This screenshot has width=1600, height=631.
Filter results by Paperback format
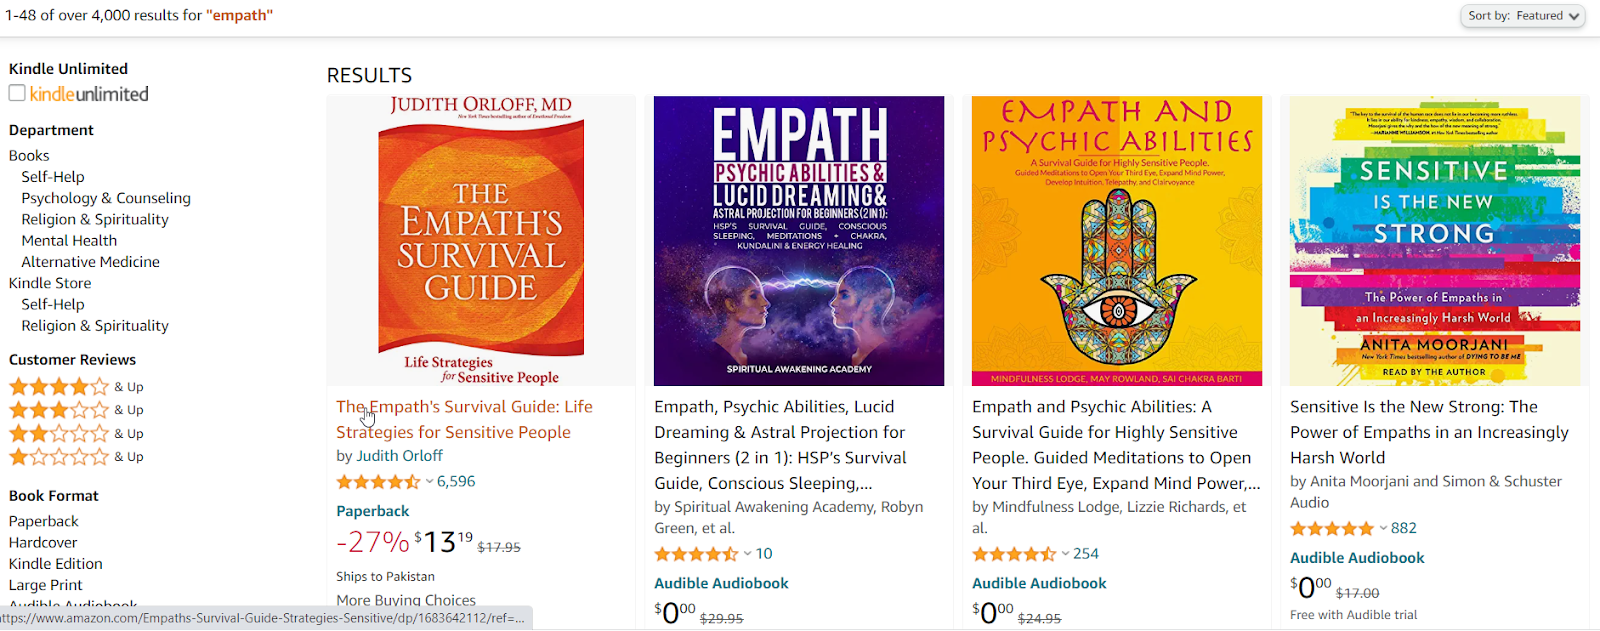[43, 520]
